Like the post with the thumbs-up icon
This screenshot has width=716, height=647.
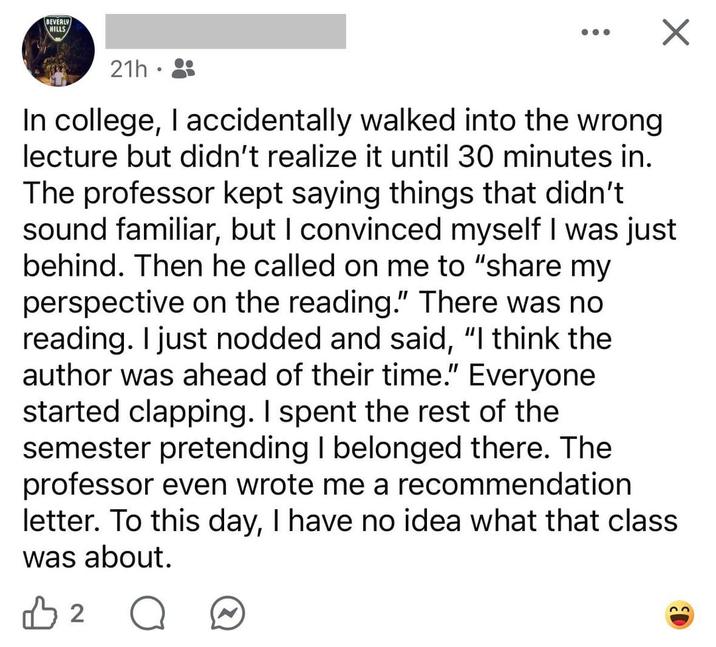[39, 613]
